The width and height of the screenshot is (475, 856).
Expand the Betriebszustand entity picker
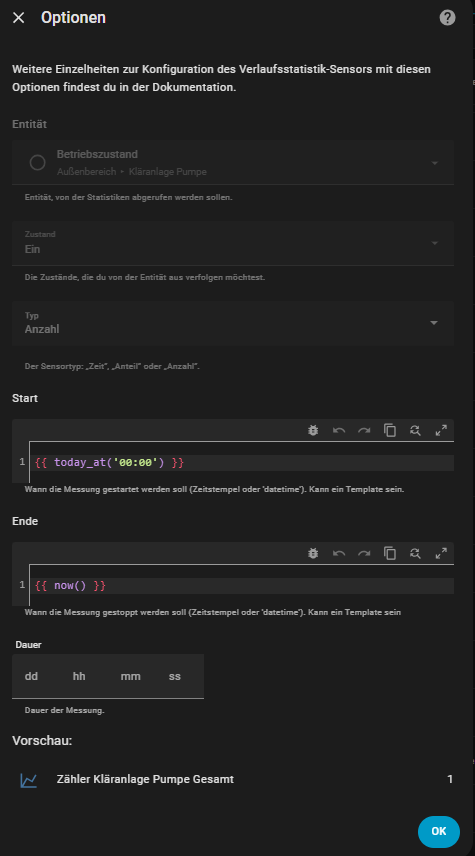pyautogui.click(x=233, y=162)
